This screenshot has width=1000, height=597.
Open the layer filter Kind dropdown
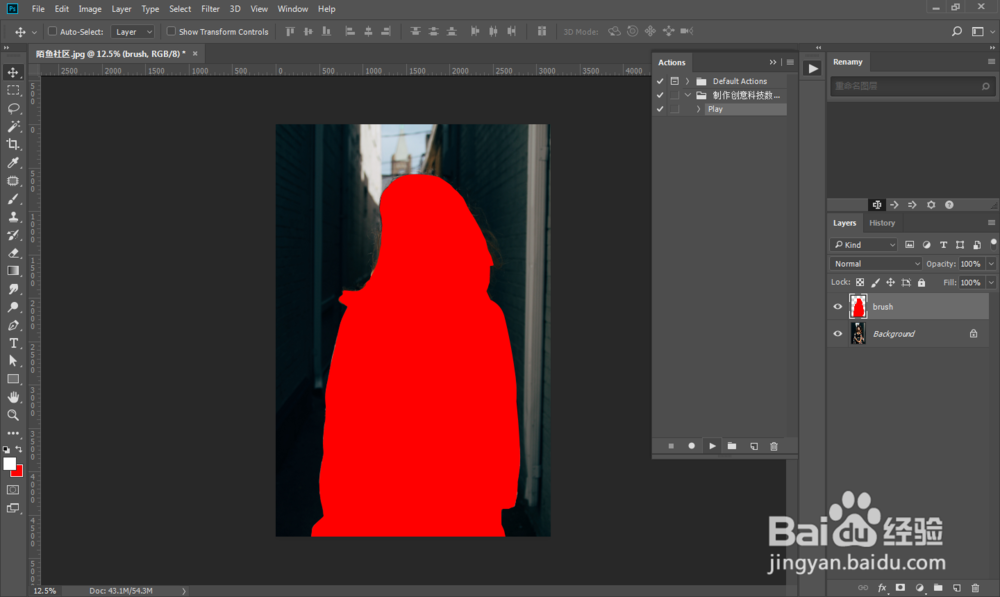(864, 245)
